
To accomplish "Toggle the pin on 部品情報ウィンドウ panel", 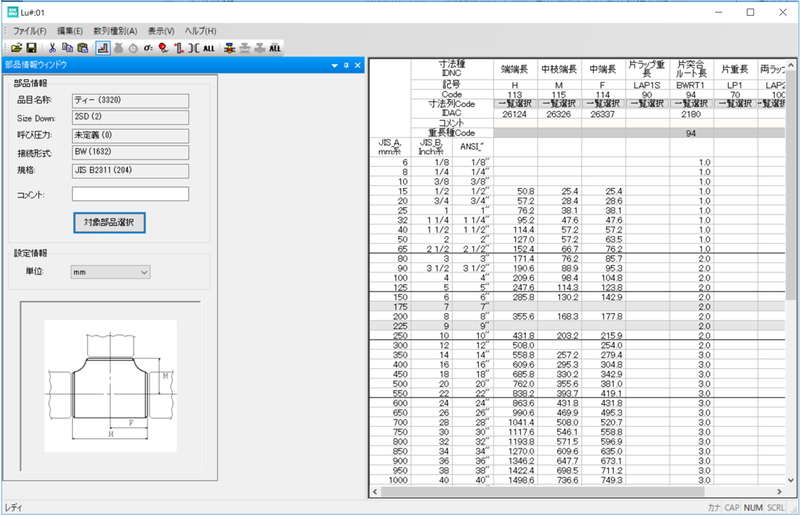I will 345,65.
